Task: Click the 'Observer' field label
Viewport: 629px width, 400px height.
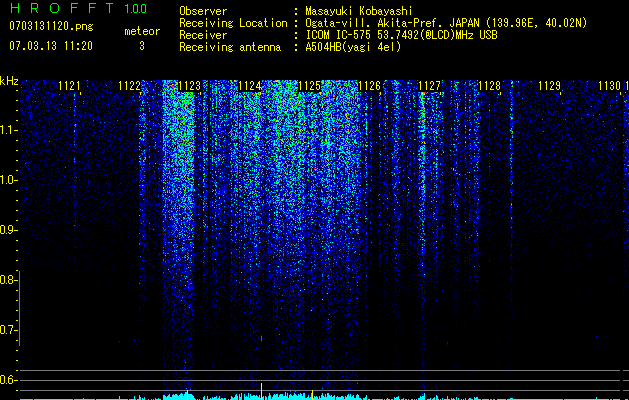Action: pyautogui.click(x=203, y=11)
